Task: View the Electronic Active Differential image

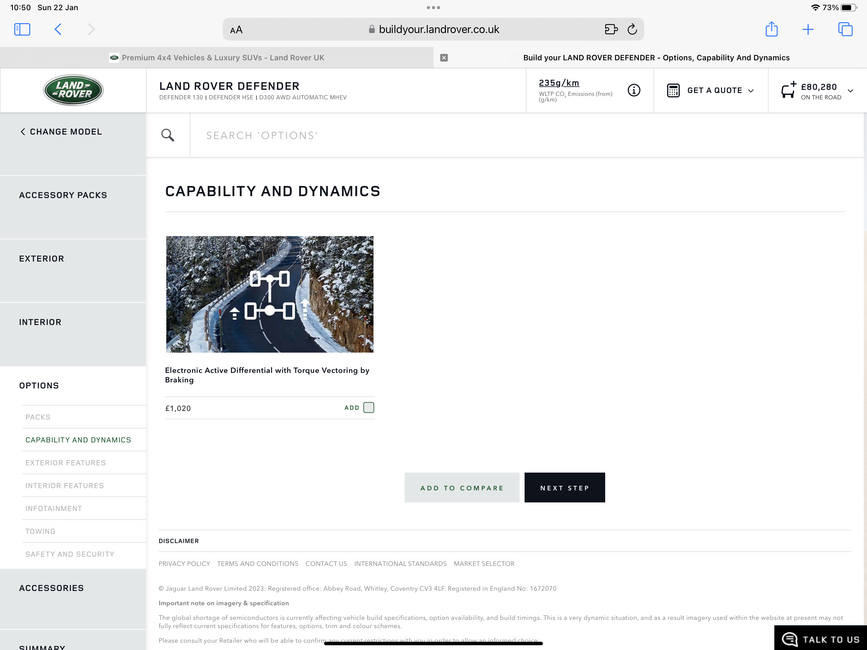Action: (x=270, y=294)
